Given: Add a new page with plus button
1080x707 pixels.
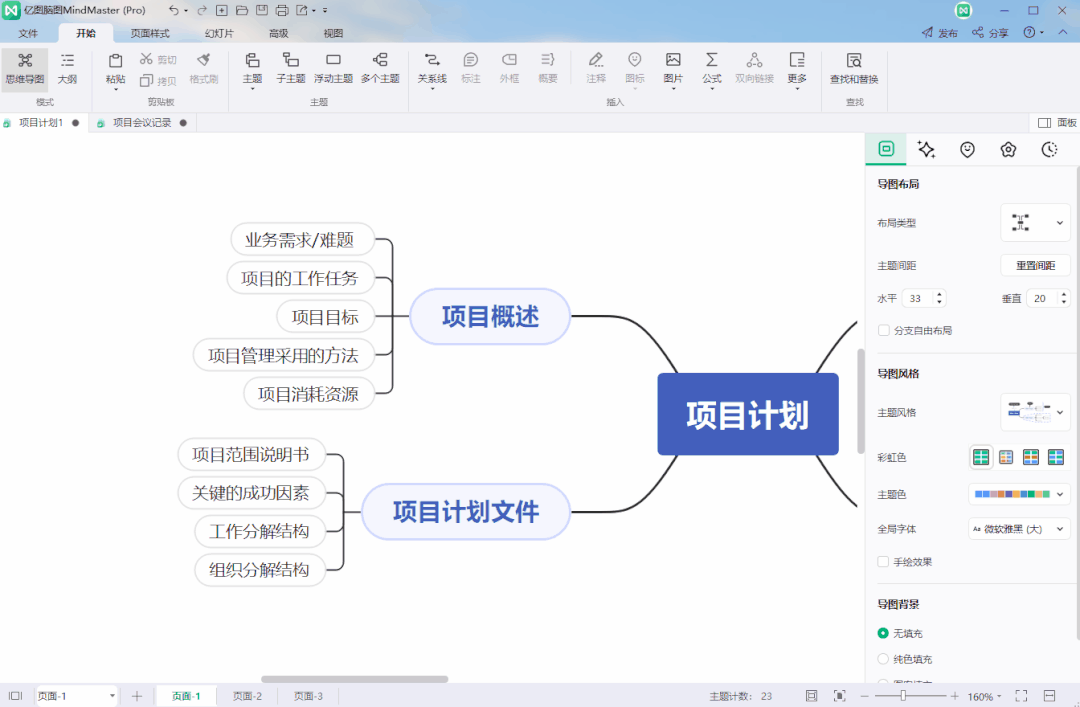Looking at the screenshot, I should click(136, 696).
